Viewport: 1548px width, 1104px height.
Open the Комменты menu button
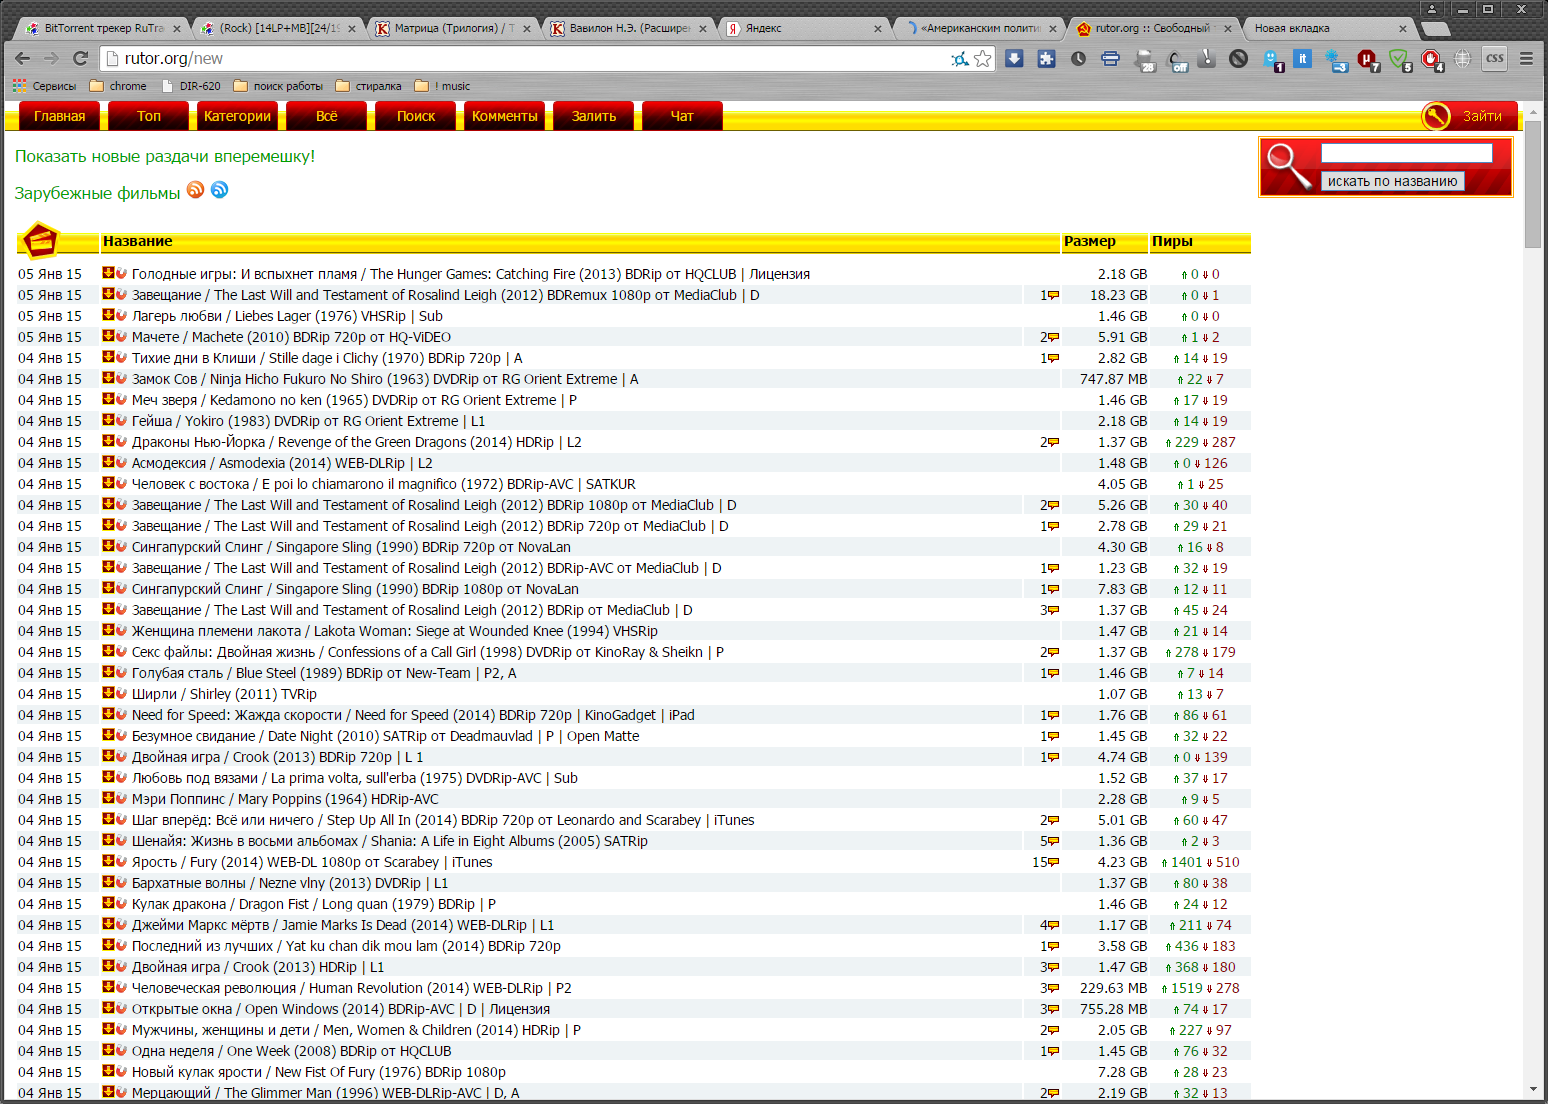pos(505,116)
